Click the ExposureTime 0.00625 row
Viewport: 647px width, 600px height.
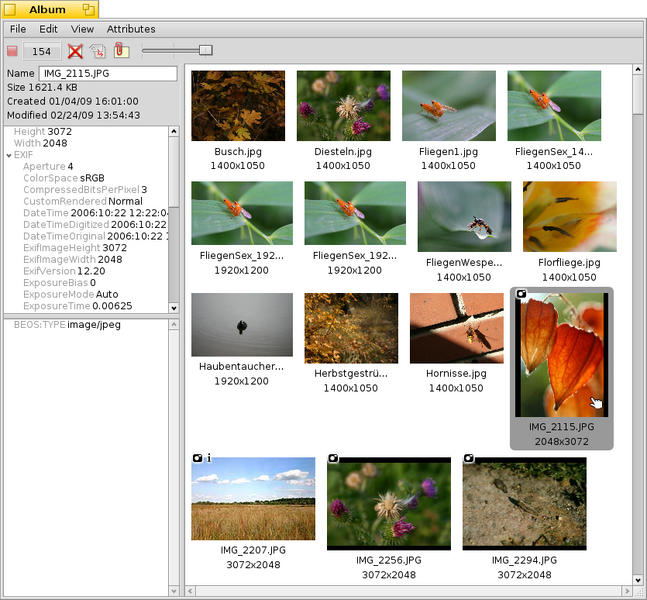pyautogui.click(x=78, y=306)
